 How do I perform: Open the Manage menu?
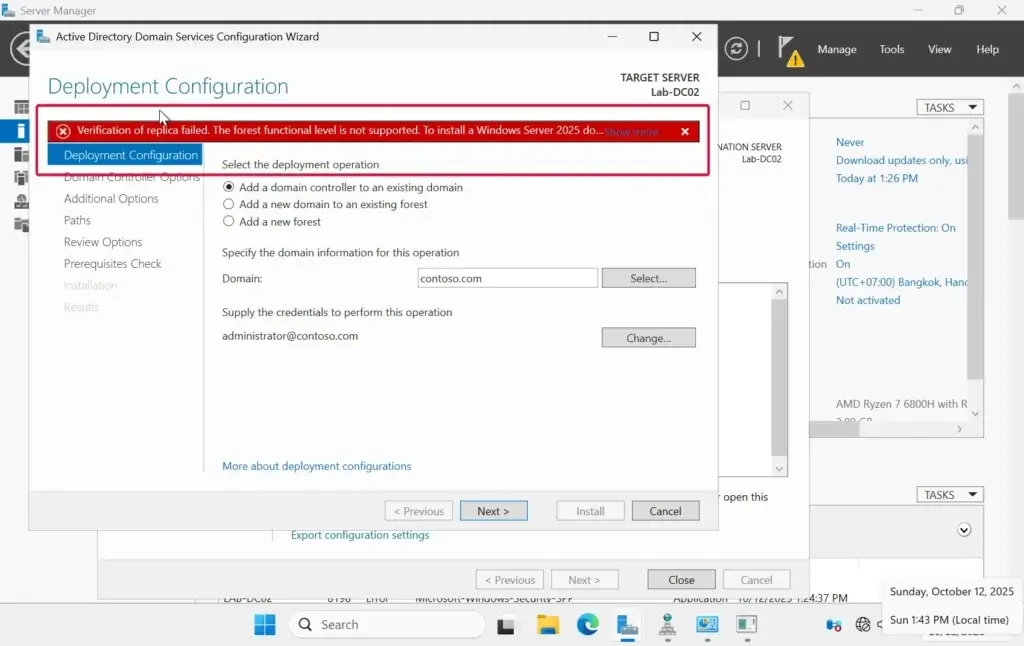[837, 49]
